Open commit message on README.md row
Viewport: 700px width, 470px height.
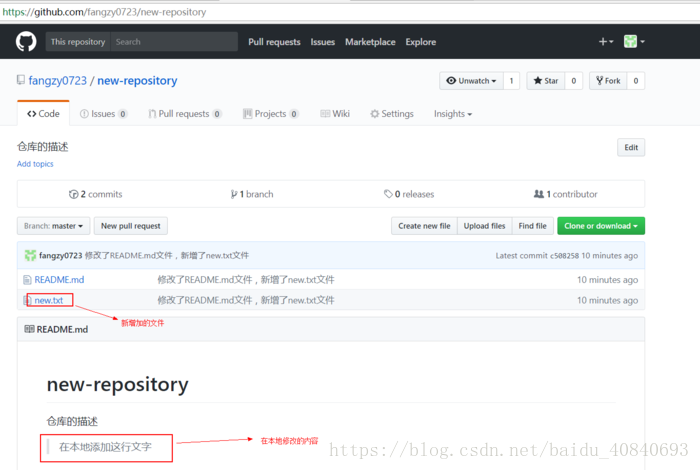[246, 280]
